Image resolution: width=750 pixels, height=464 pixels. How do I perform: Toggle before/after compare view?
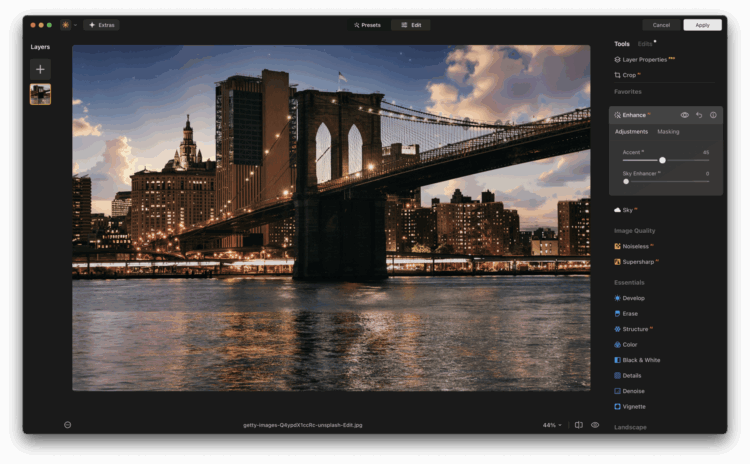tap(578, 425)
